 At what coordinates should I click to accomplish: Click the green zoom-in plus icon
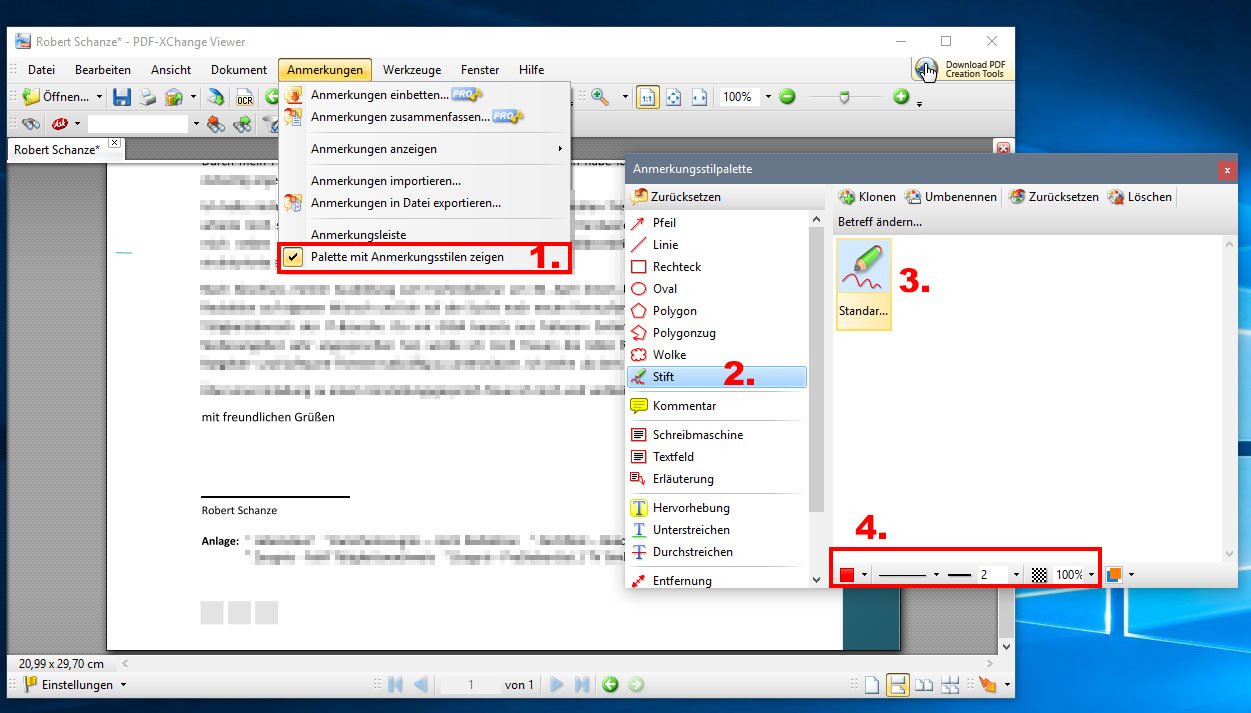coord(901,97)
